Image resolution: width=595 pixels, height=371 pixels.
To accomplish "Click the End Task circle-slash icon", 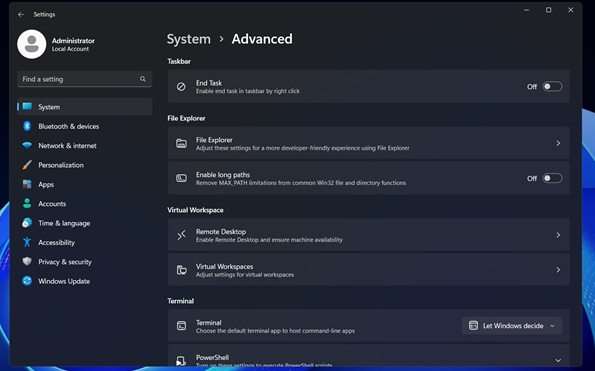I will [181, 87].
